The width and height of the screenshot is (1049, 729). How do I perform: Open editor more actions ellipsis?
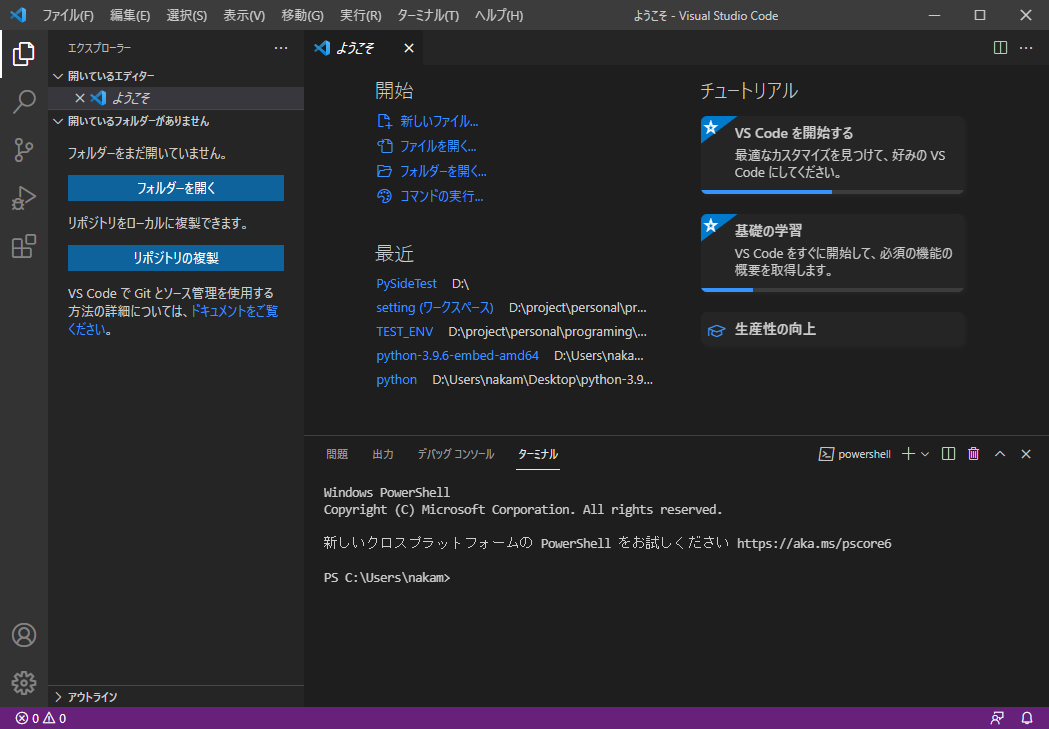[1026, 47]
